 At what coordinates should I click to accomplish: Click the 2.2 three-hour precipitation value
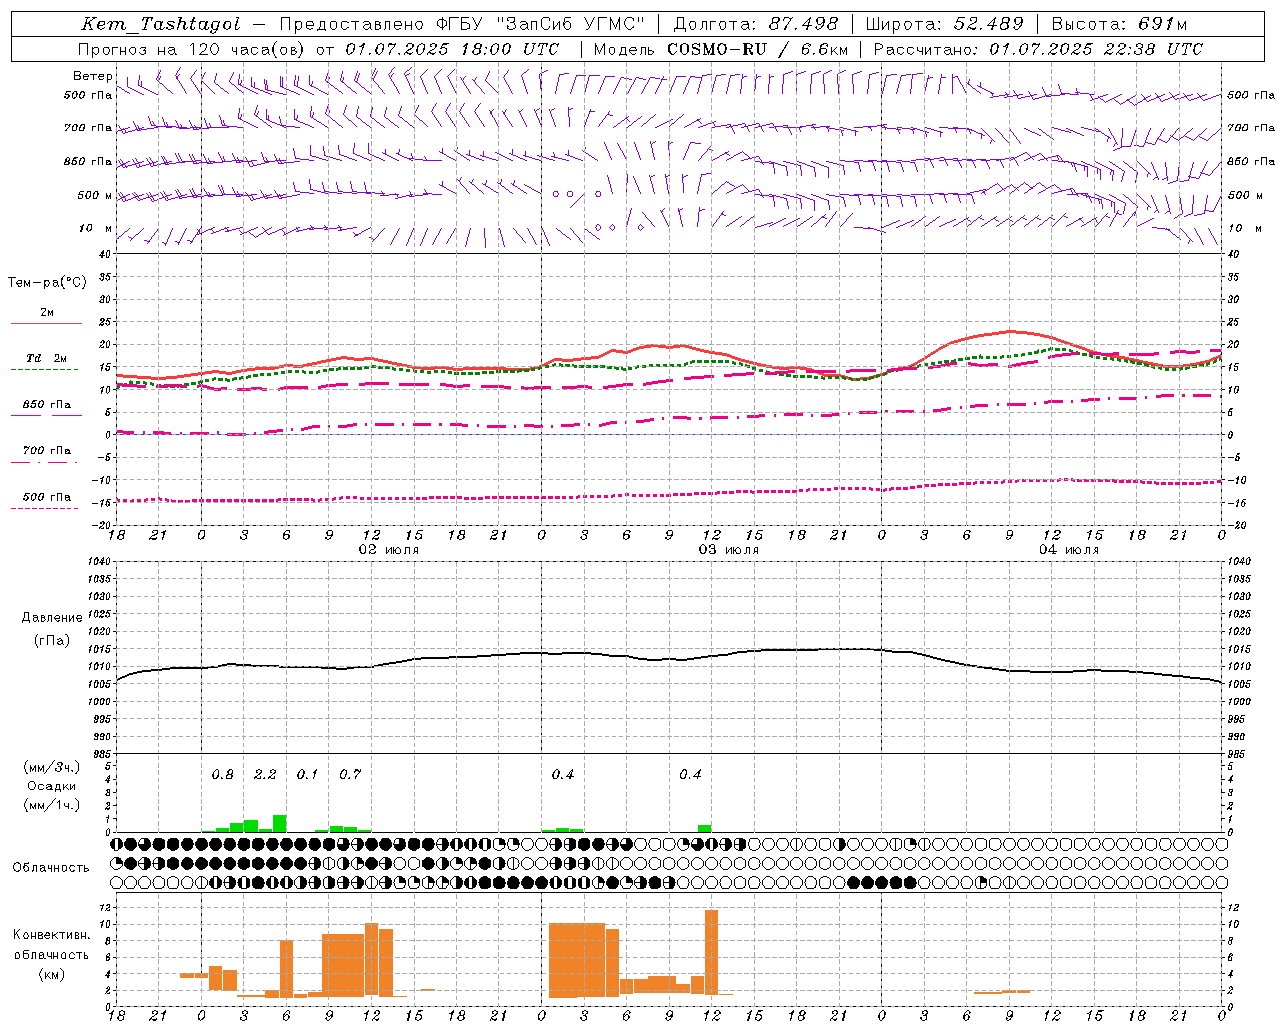click(x=265, y=775)
